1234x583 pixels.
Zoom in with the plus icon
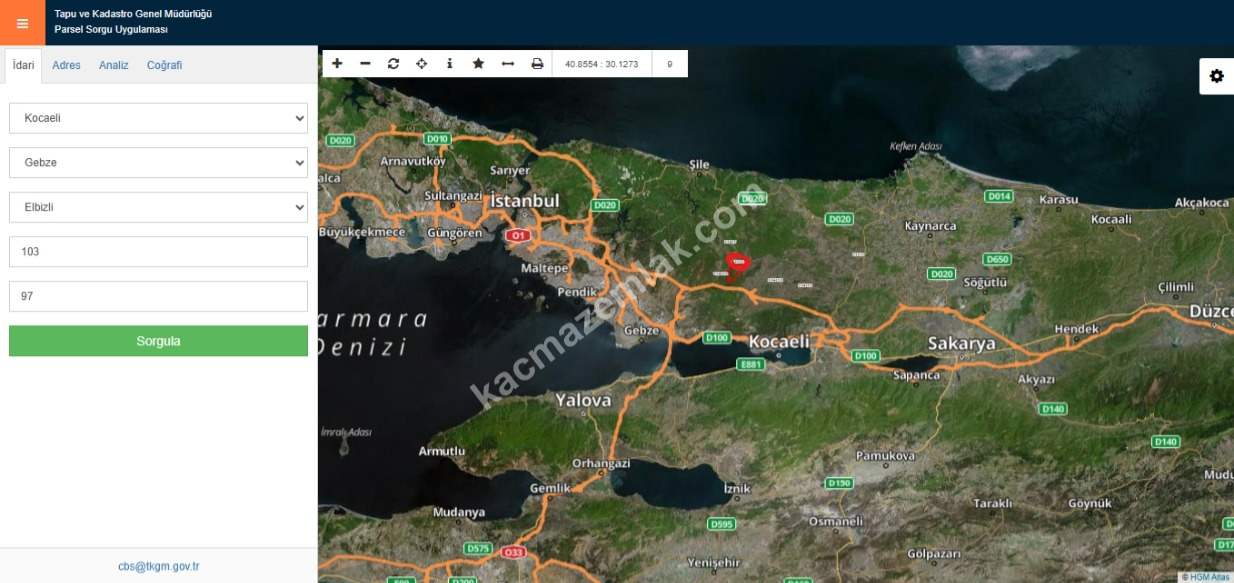(x=337, y=64)
